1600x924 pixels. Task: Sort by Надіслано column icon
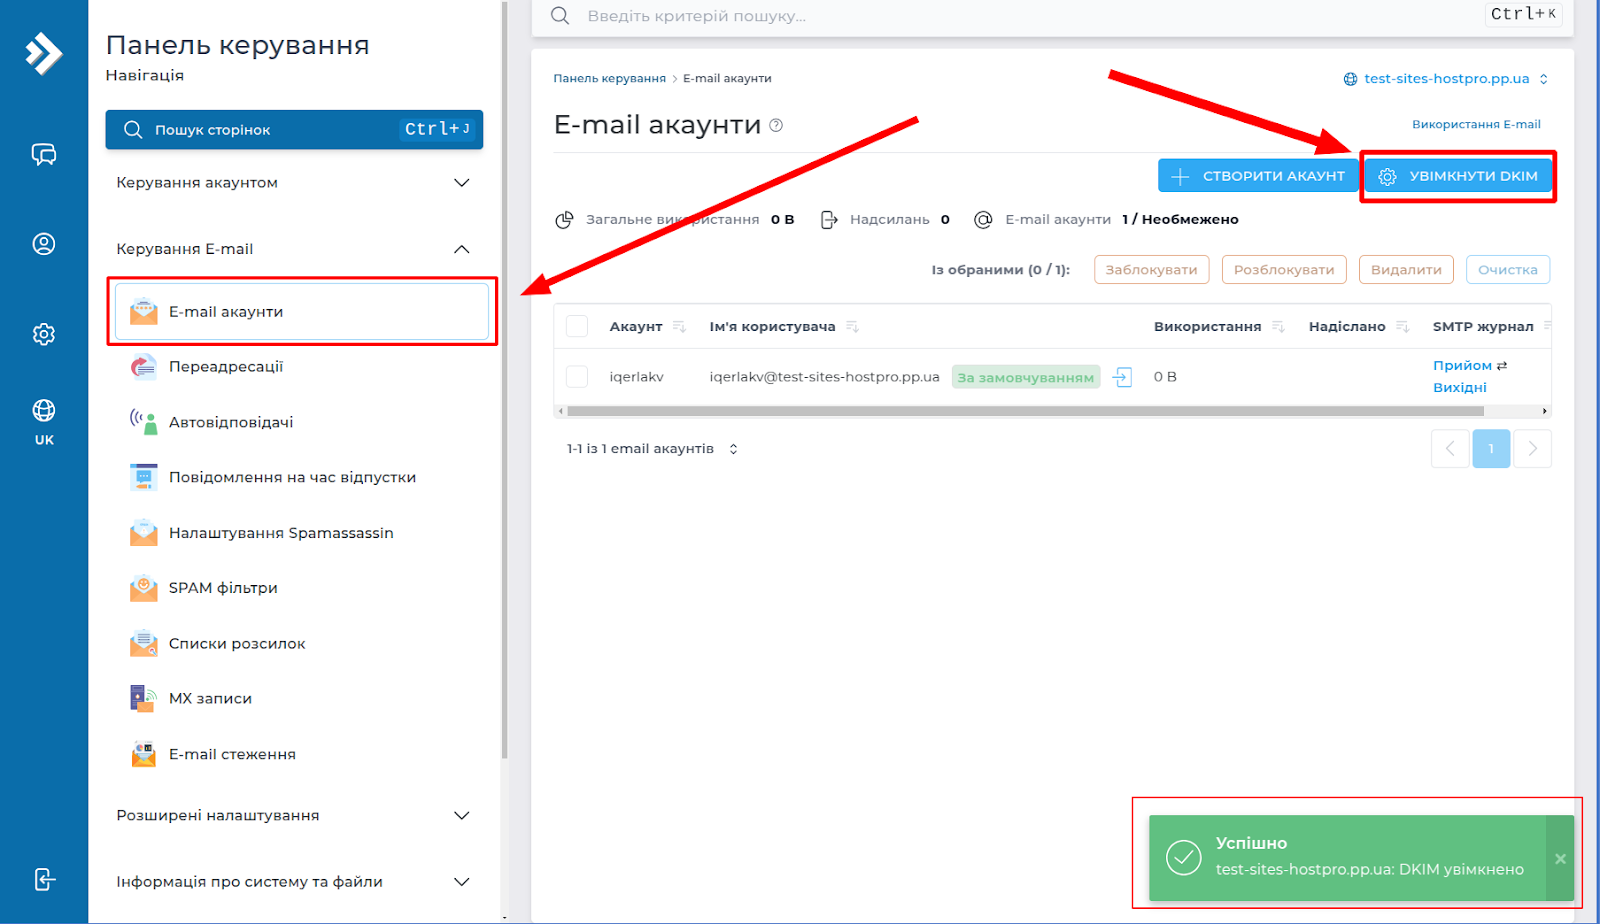tap(1402, 327)
